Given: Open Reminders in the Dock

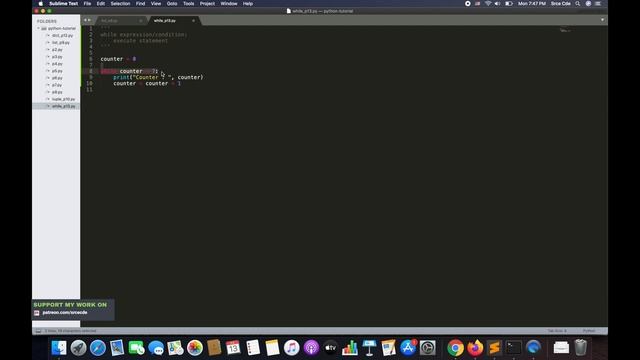Looking at the screenshot, I should click(x=253, y=348).
